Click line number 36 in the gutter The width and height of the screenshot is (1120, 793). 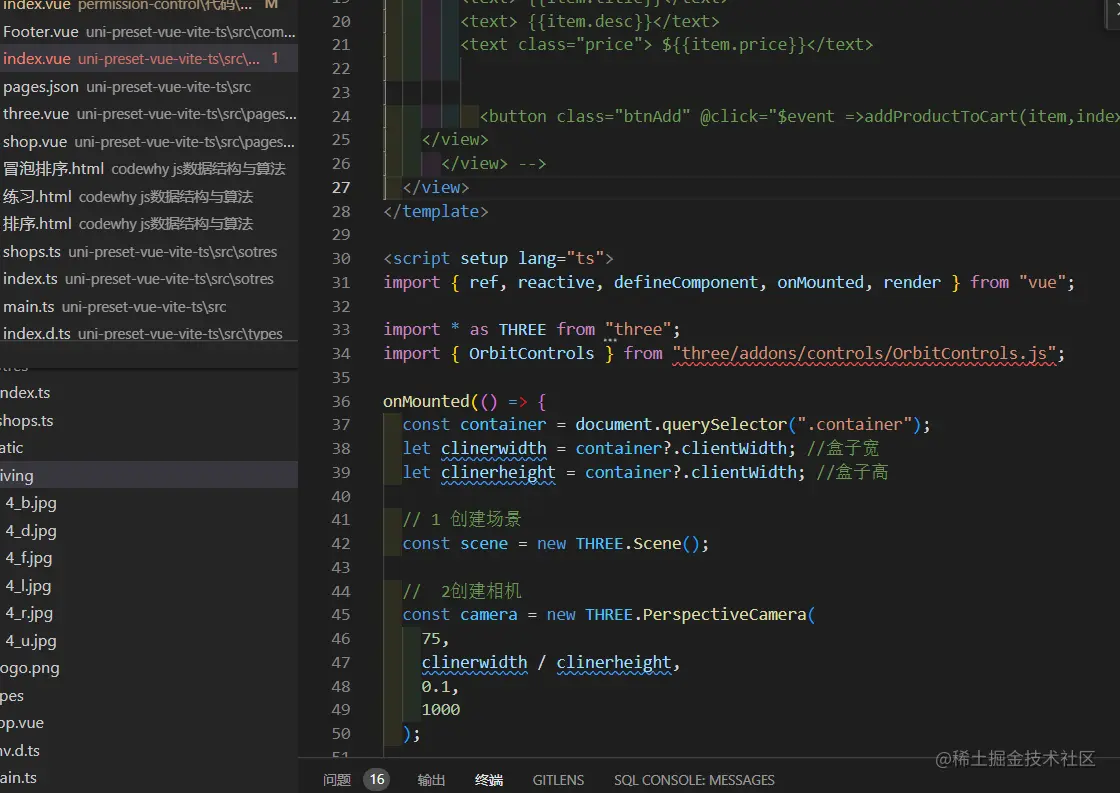tap(341, 401)
